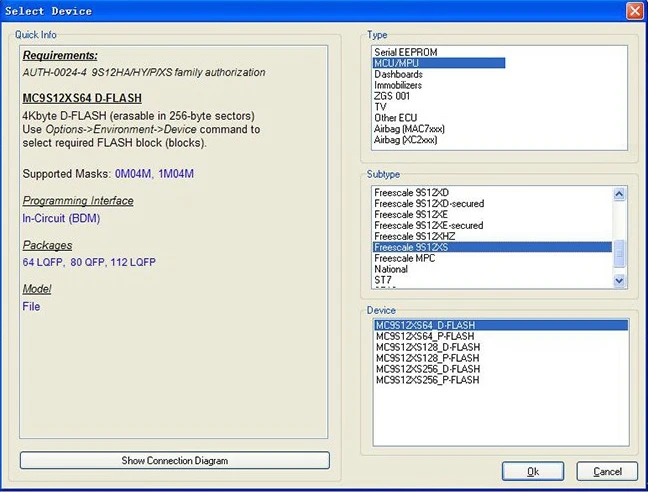This screenshot has width=648, height=492.
Task: Close the Select Device dialog
Action: tap(634, 11)
